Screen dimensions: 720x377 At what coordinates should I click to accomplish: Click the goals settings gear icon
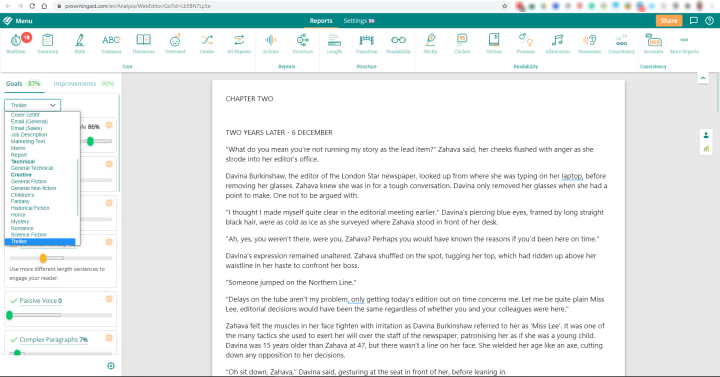111,366
